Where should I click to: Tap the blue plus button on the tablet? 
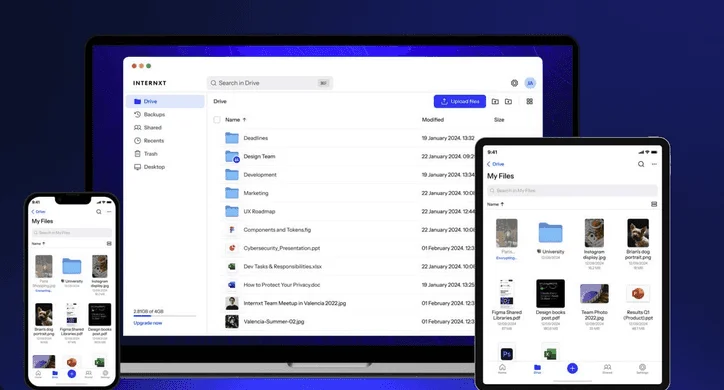tap(572, 368)
